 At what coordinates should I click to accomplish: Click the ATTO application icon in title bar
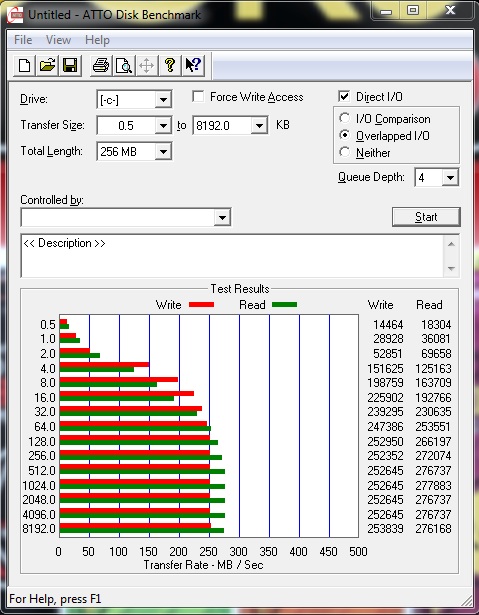[x=15, y=15]
